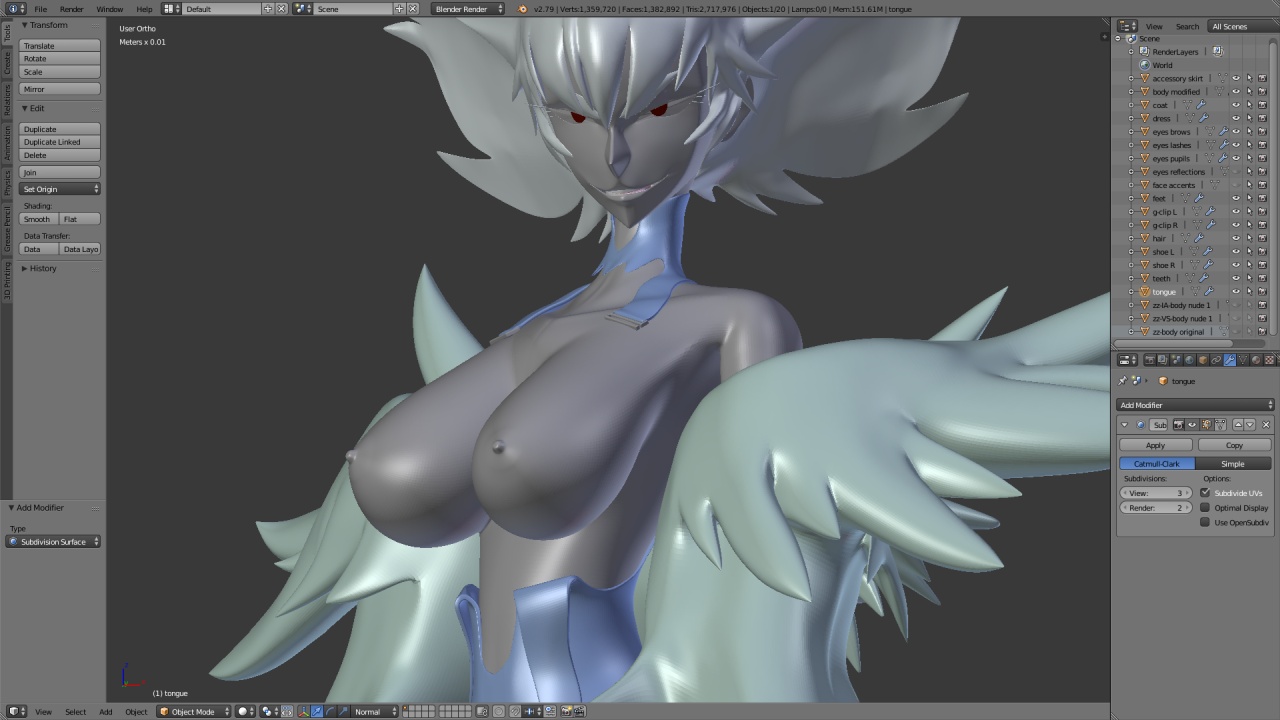1280x720 pixels.
Task: Select the rotate manipulator arc icon
Action: (330, 712)
